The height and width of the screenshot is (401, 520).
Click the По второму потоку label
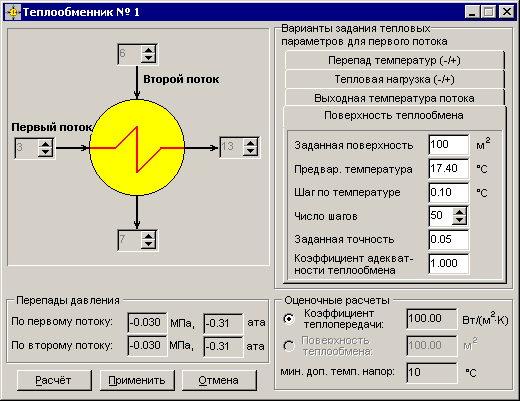[62, 345]
